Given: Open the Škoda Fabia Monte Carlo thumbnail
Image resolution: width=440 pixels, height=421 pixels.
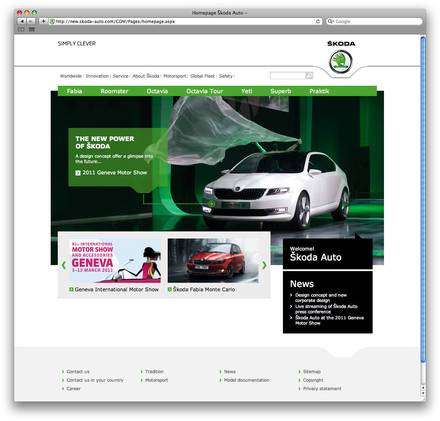Looking at the screenshot, I should click(x=213, y=261).
